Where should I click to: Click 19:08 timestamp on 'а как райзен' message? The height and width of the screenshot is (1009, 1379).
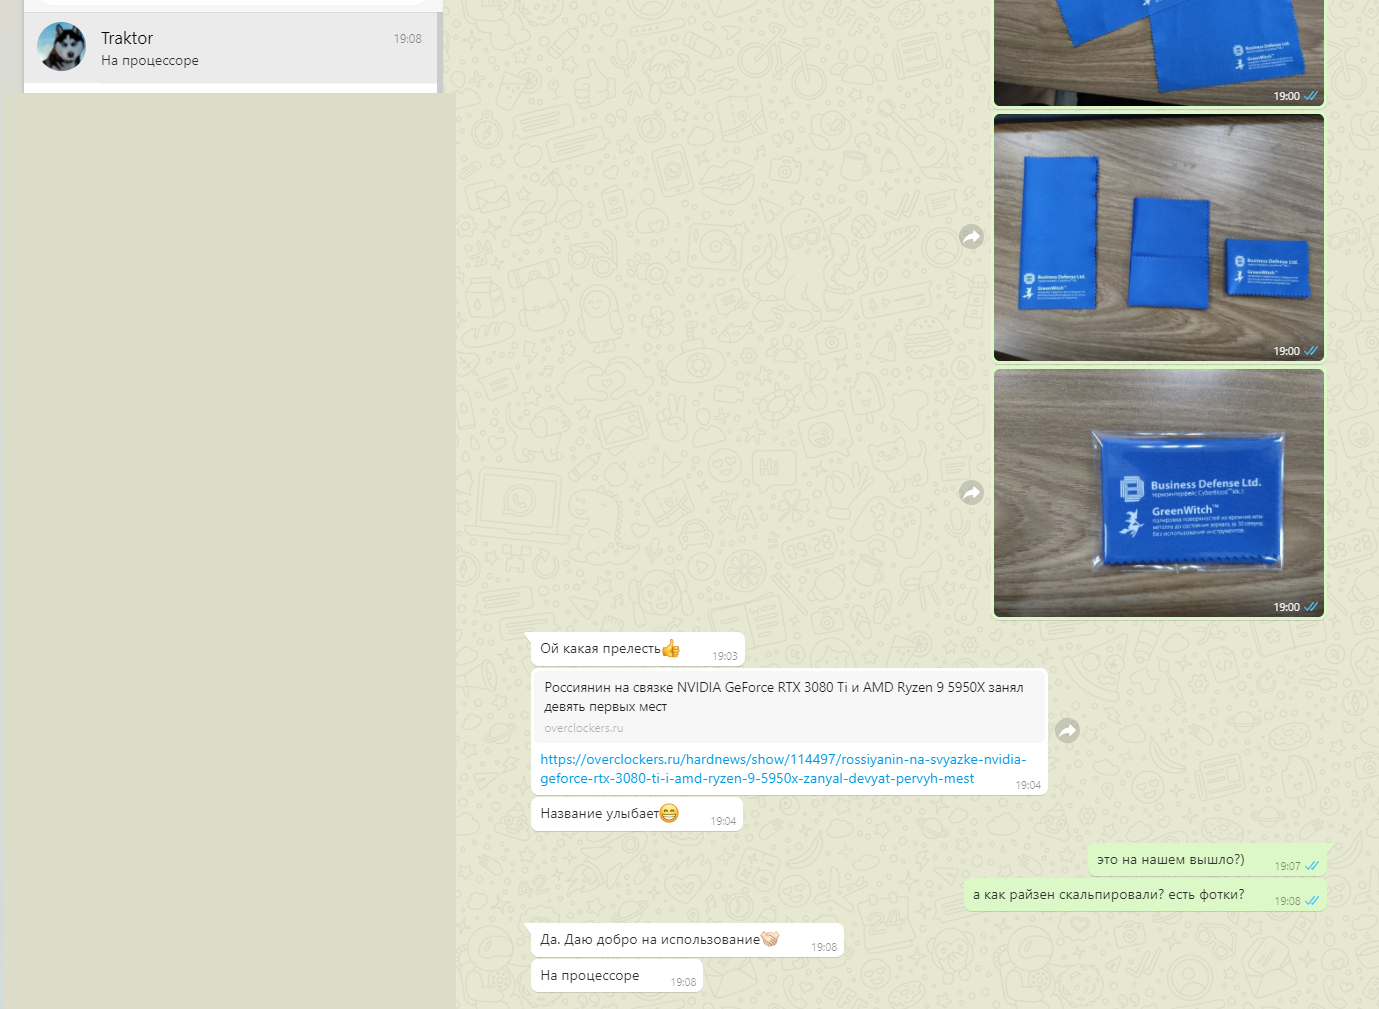point(1288,901)
